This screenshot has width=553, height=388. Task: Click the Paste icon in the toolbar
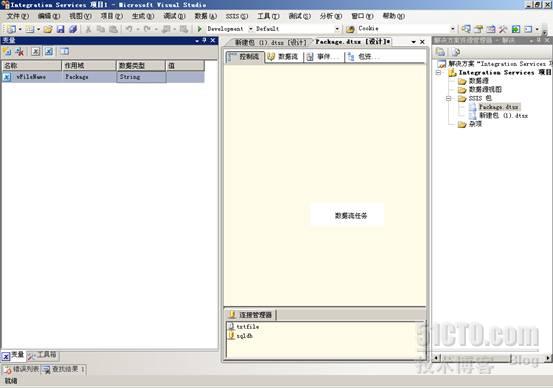113,29
